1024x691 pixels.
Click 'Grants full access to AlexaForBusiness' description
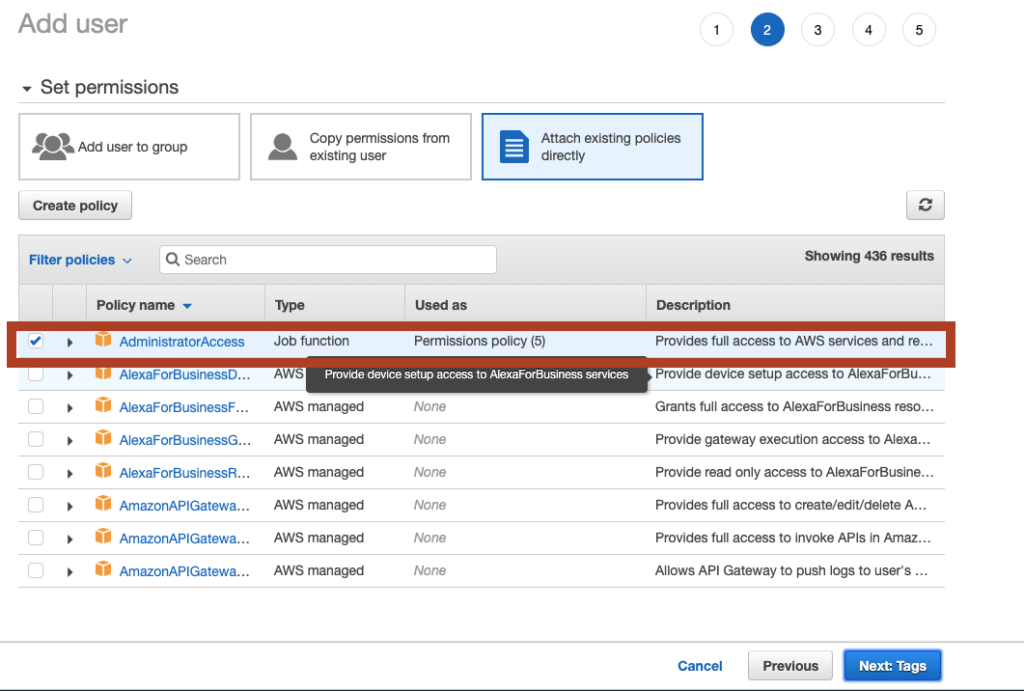(x=794, y=406)
